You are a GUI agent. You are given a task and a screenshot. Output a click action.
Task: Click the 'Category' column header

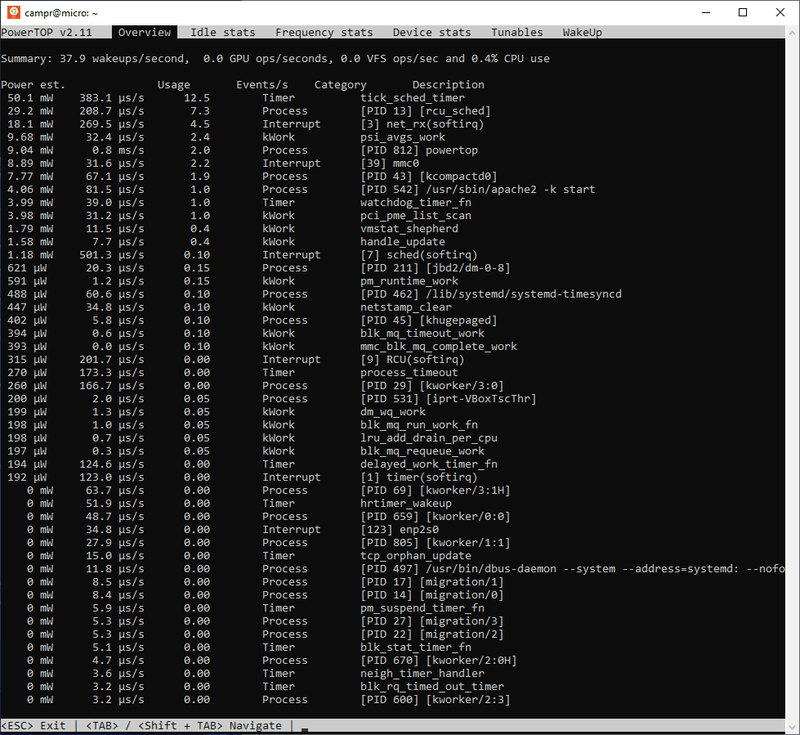pyautogui.click(x=340, y=85)
